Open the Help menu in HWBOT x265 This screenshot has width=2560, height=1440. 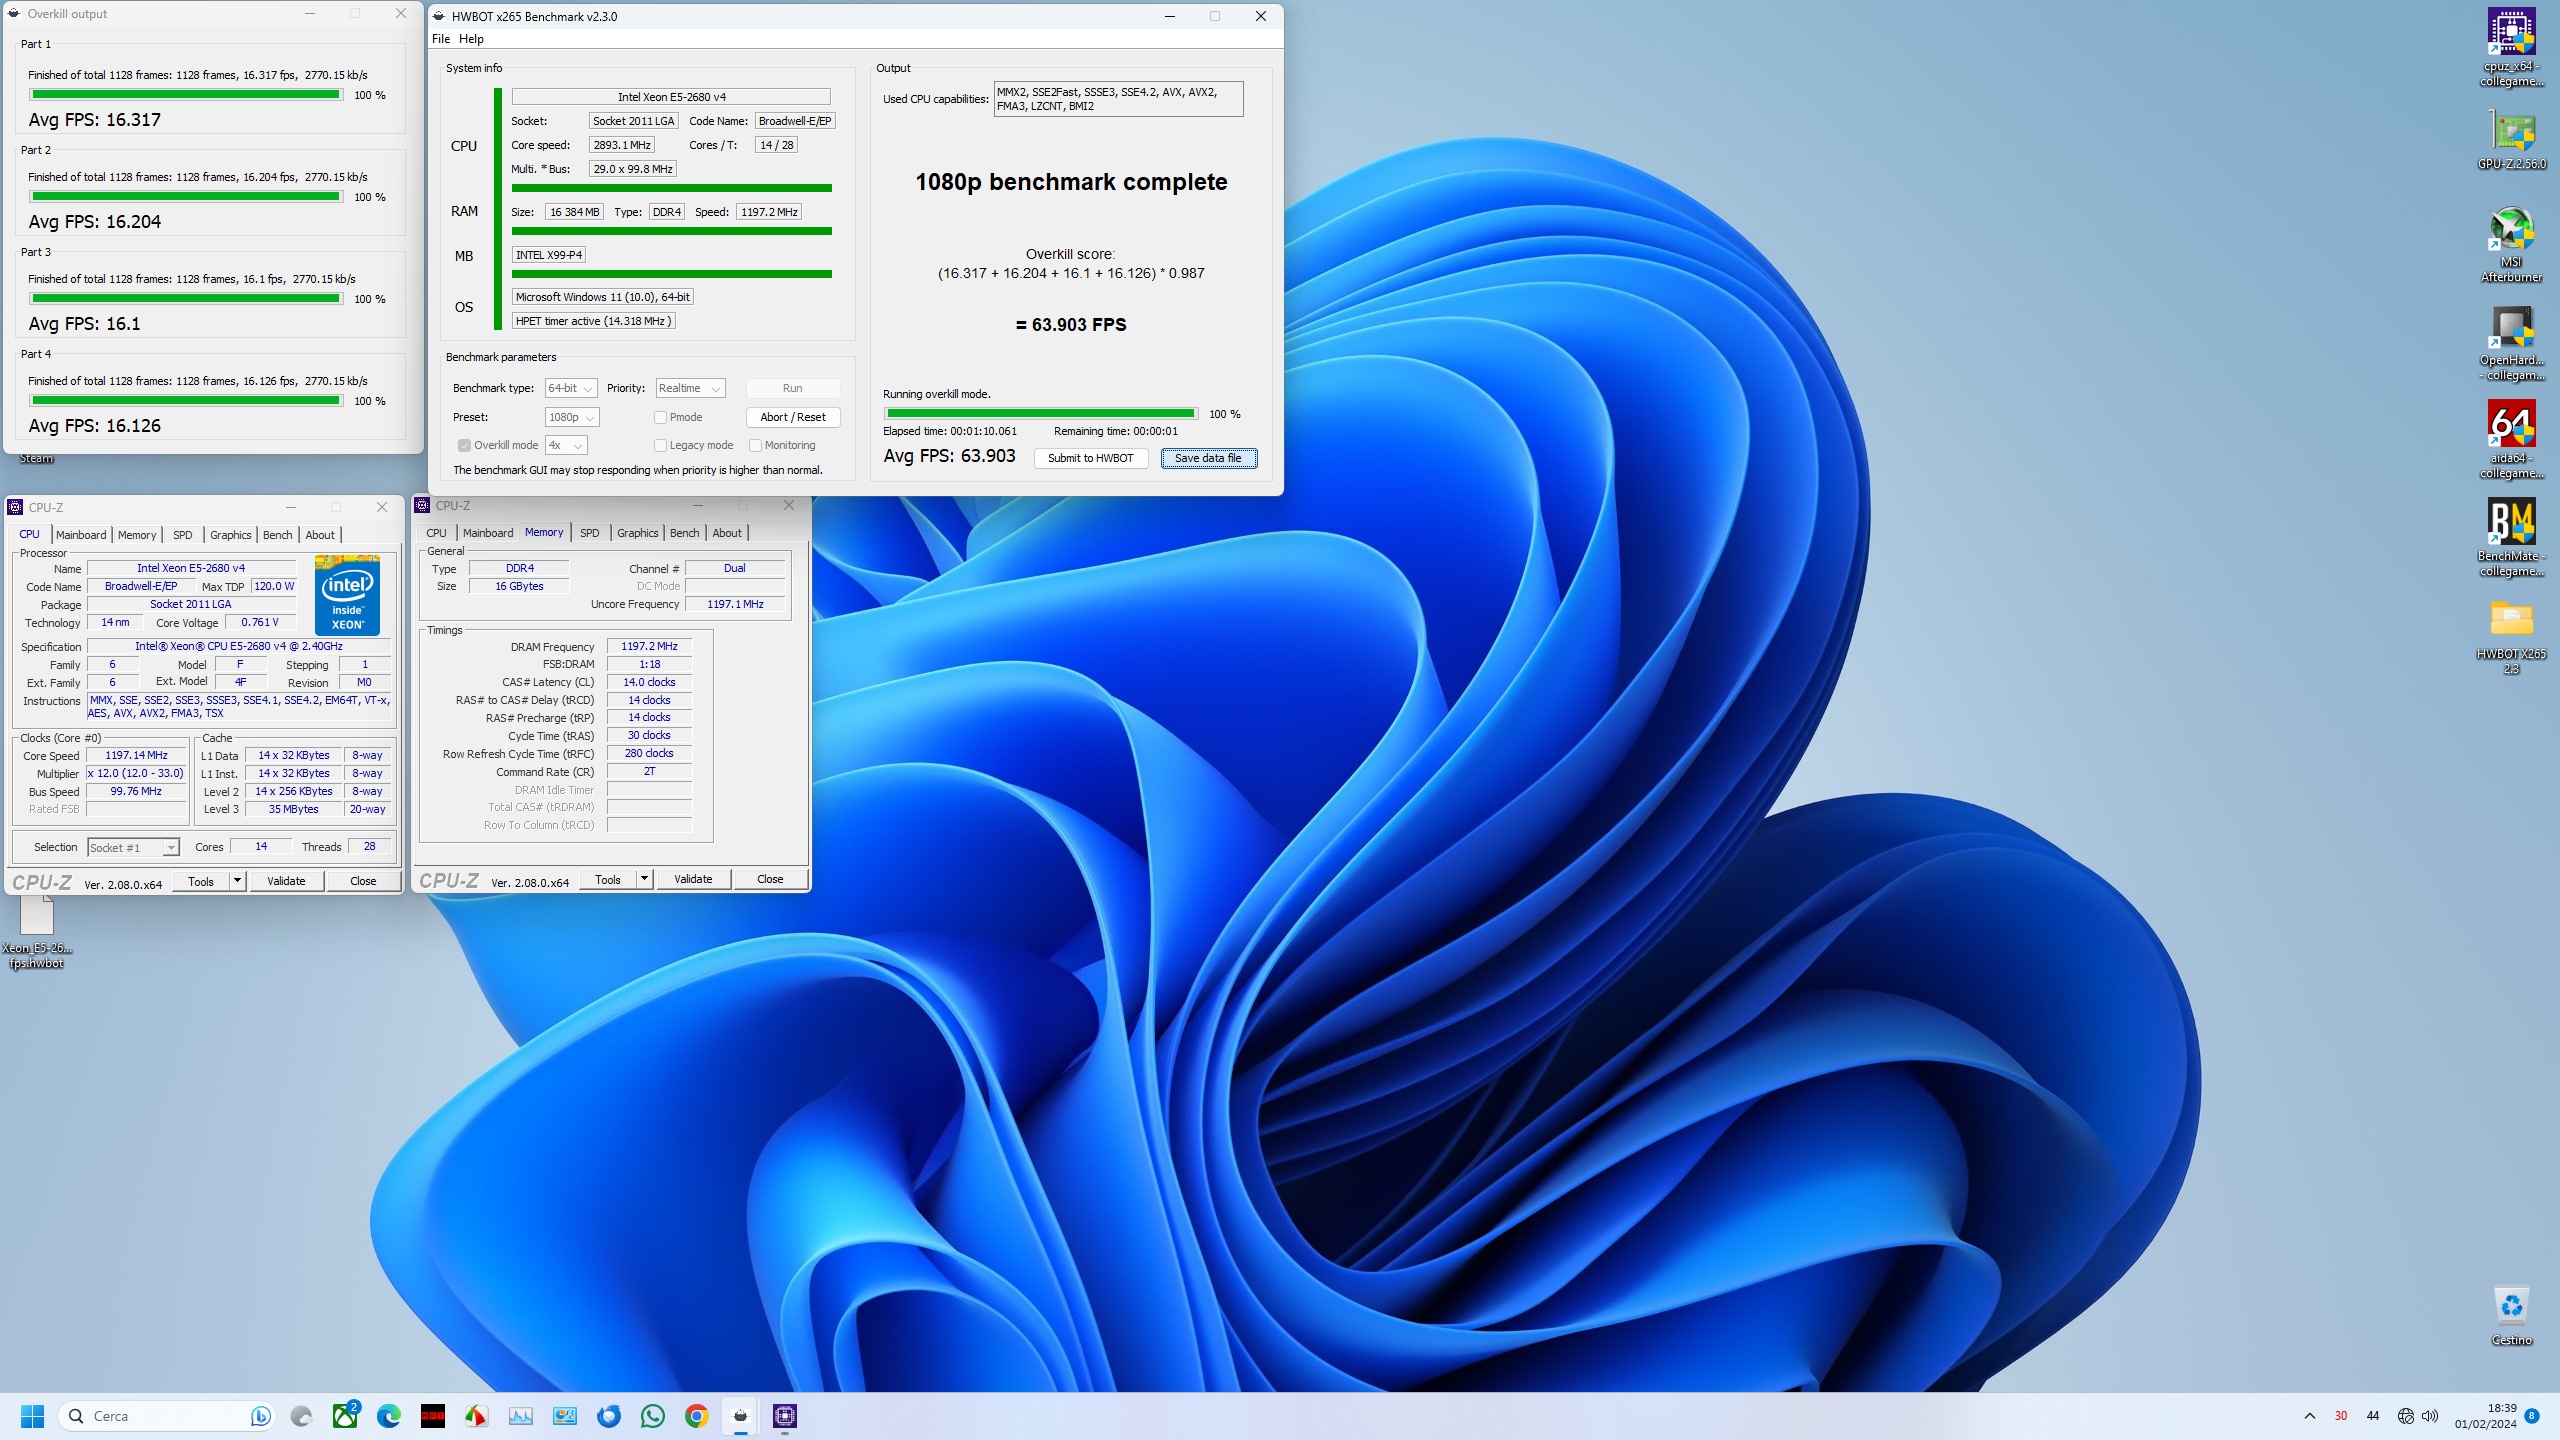pos(471,39)
